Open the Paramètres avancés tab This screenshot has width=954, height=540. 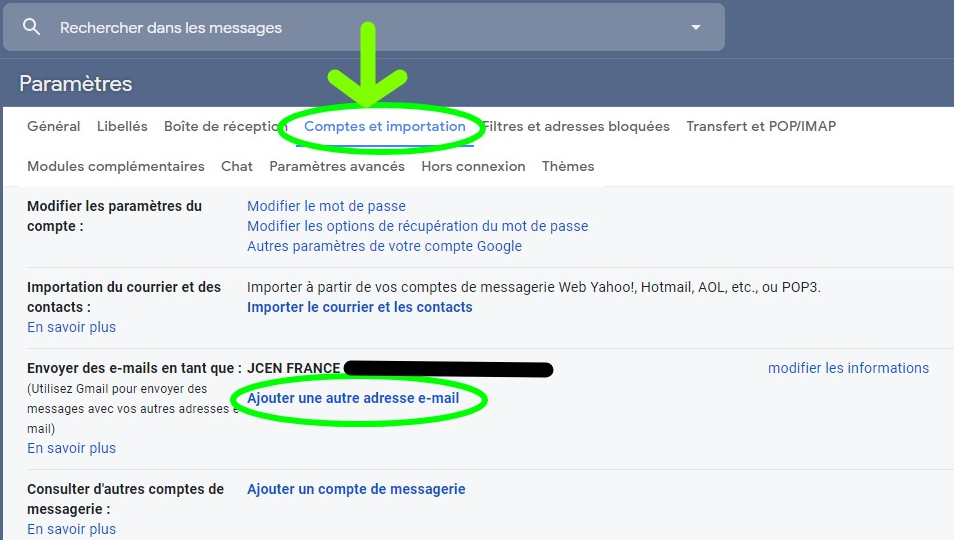pyautogui.click(x=337, y=167)
